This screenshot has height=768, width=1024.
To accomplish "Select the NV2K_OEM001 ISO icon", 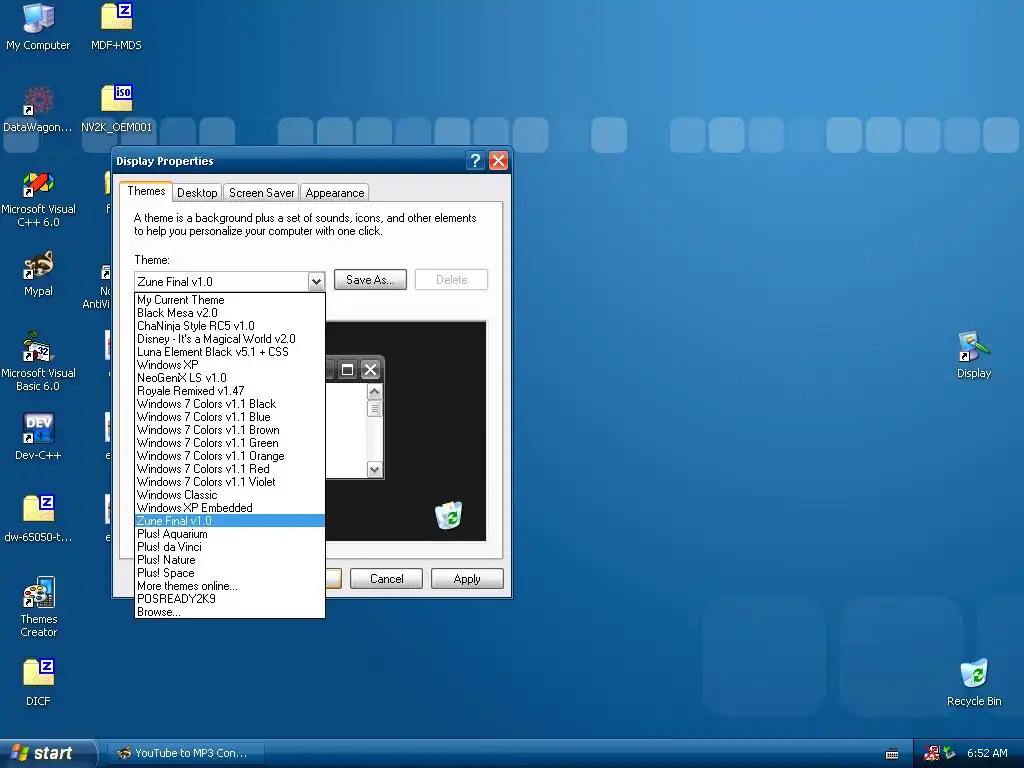I will point(116,109).
